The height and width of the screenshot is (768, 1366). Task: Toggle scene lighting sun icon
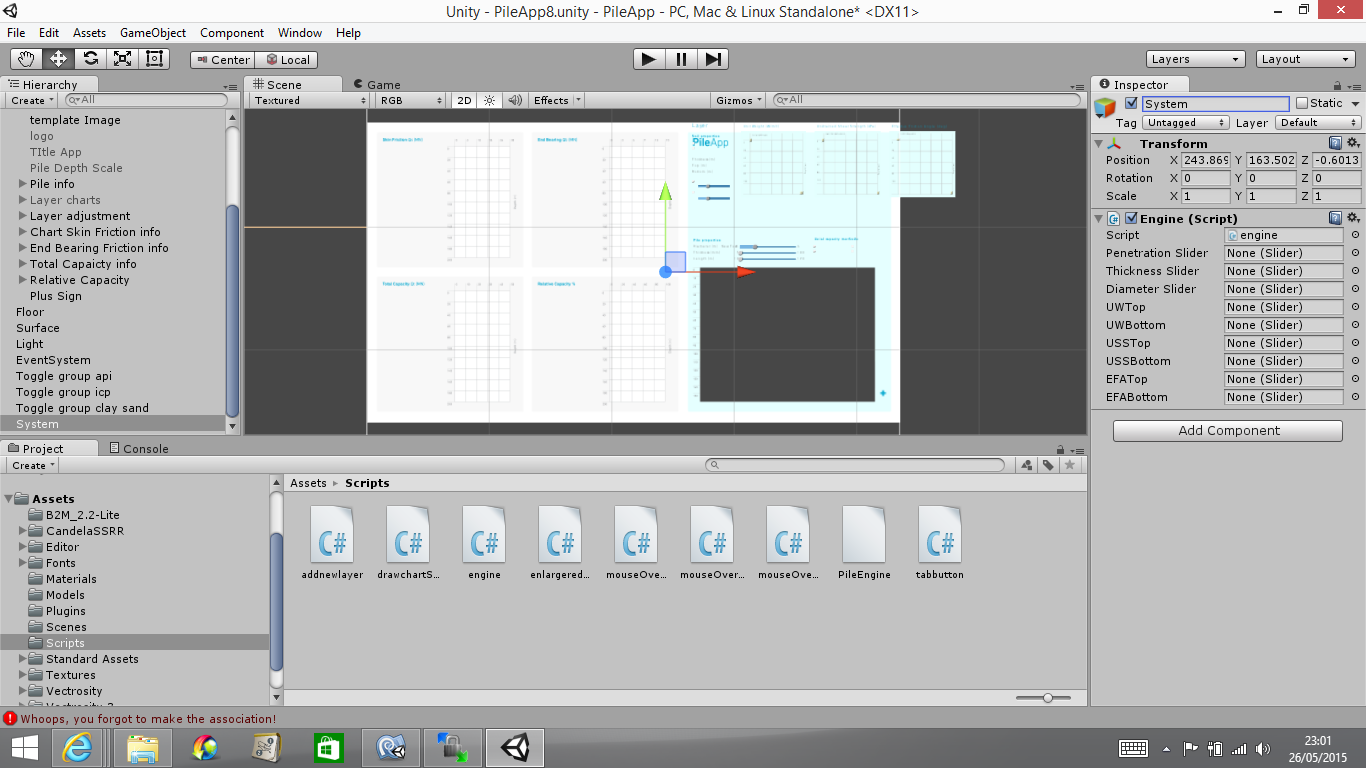[x=489, y=100]
